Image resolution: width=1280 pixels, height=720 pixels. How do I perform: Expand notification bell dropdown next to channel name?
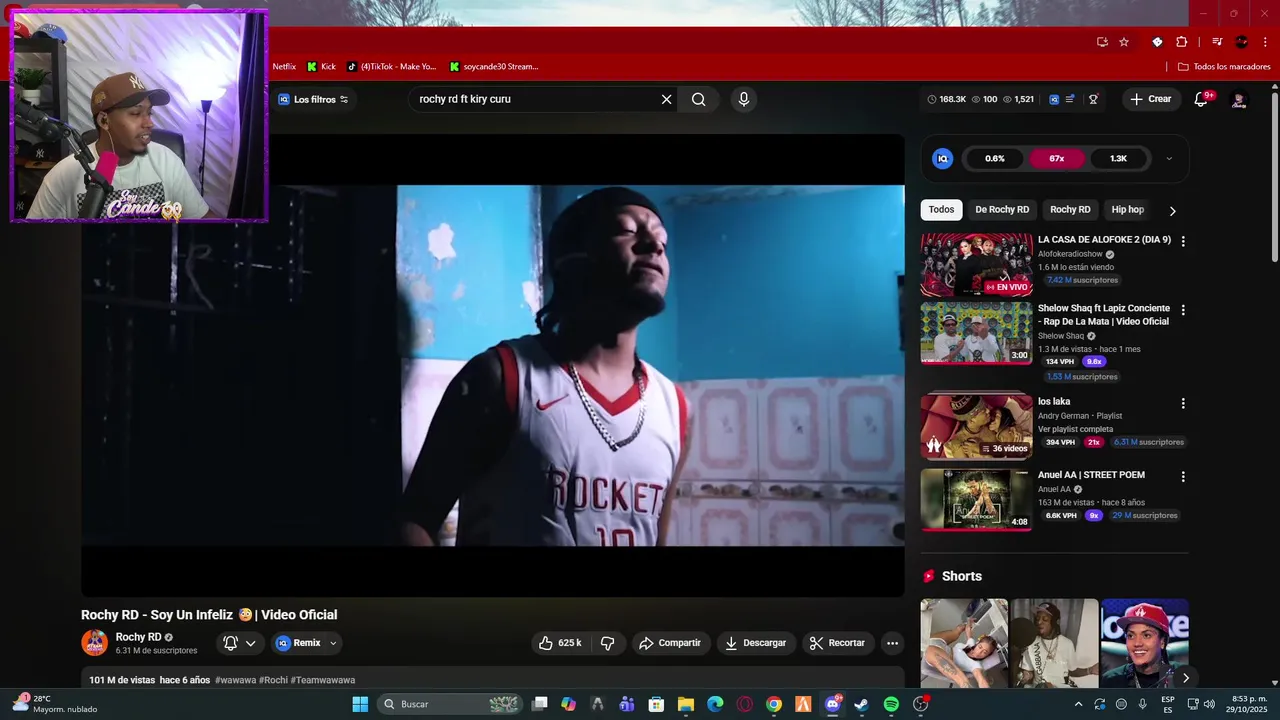pos(251,643)
